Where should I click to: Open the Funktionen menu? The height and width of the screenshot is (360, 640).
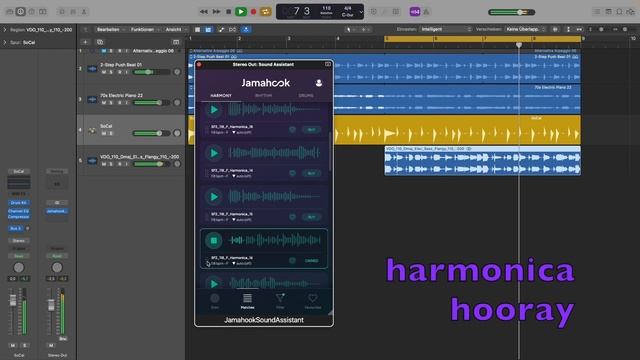pos(144,29)
